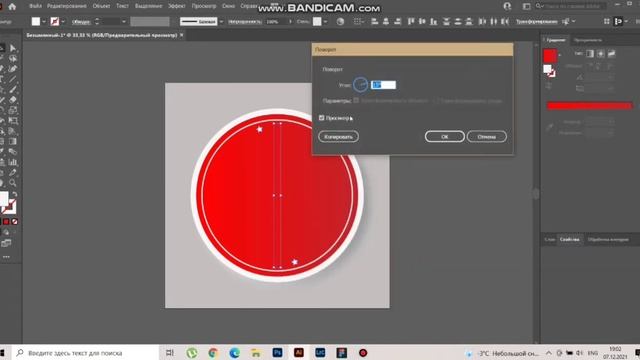Align vertical top icon in control bar

[x=411, y=22]
